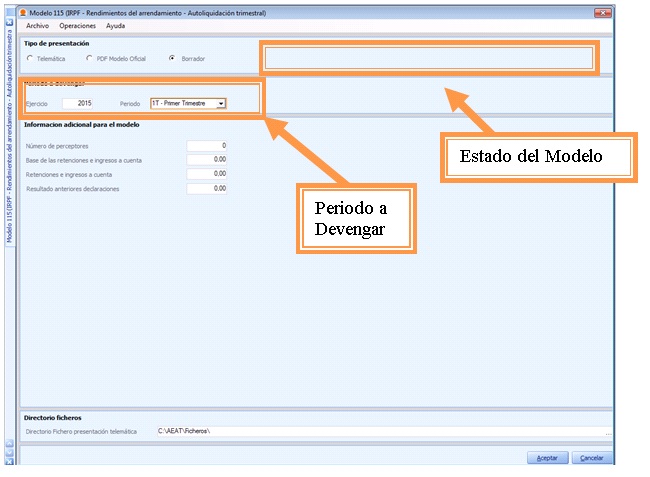Click the Retenciones e ingresos a cuenta field
The width and height of the screenshot is (650, 477).
207,174
